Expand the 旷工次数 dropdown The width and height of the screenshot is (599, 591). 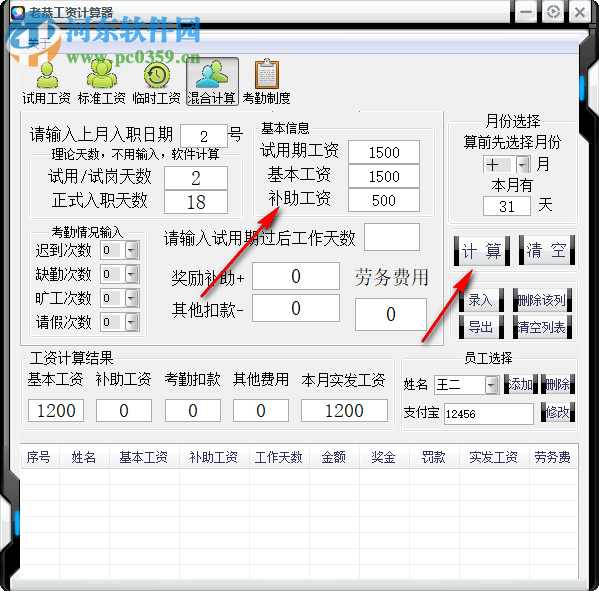[131, 298]
